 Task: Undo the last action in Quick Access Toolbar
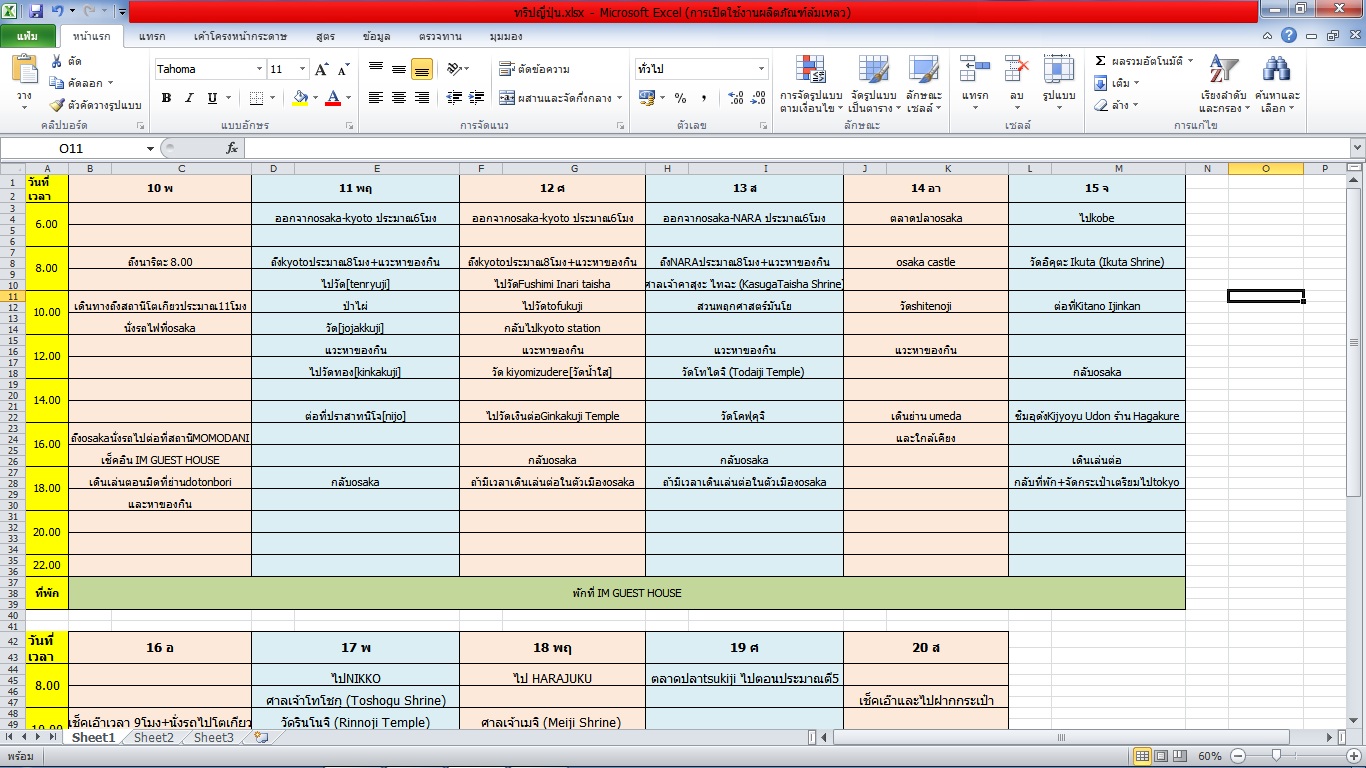tap(58, 11)
